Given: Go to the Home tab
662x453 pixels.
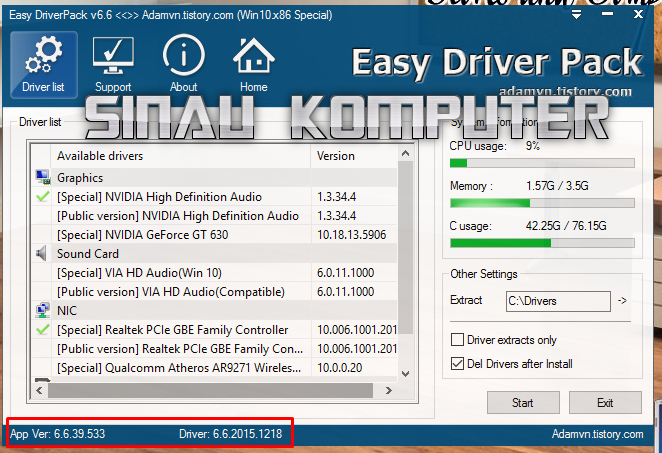Looking at the screenshot, I should (x=254, y=65).
